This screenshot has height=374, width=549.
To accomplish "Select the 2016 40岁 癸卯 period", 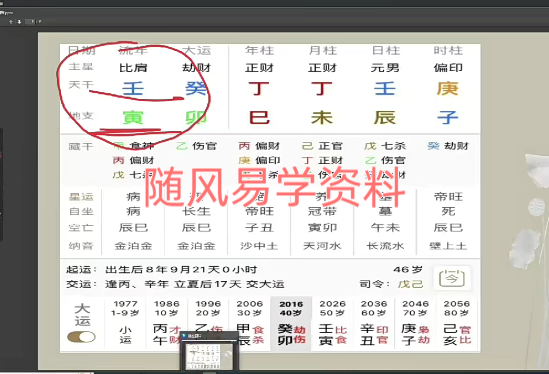I will tap(291, 323).
